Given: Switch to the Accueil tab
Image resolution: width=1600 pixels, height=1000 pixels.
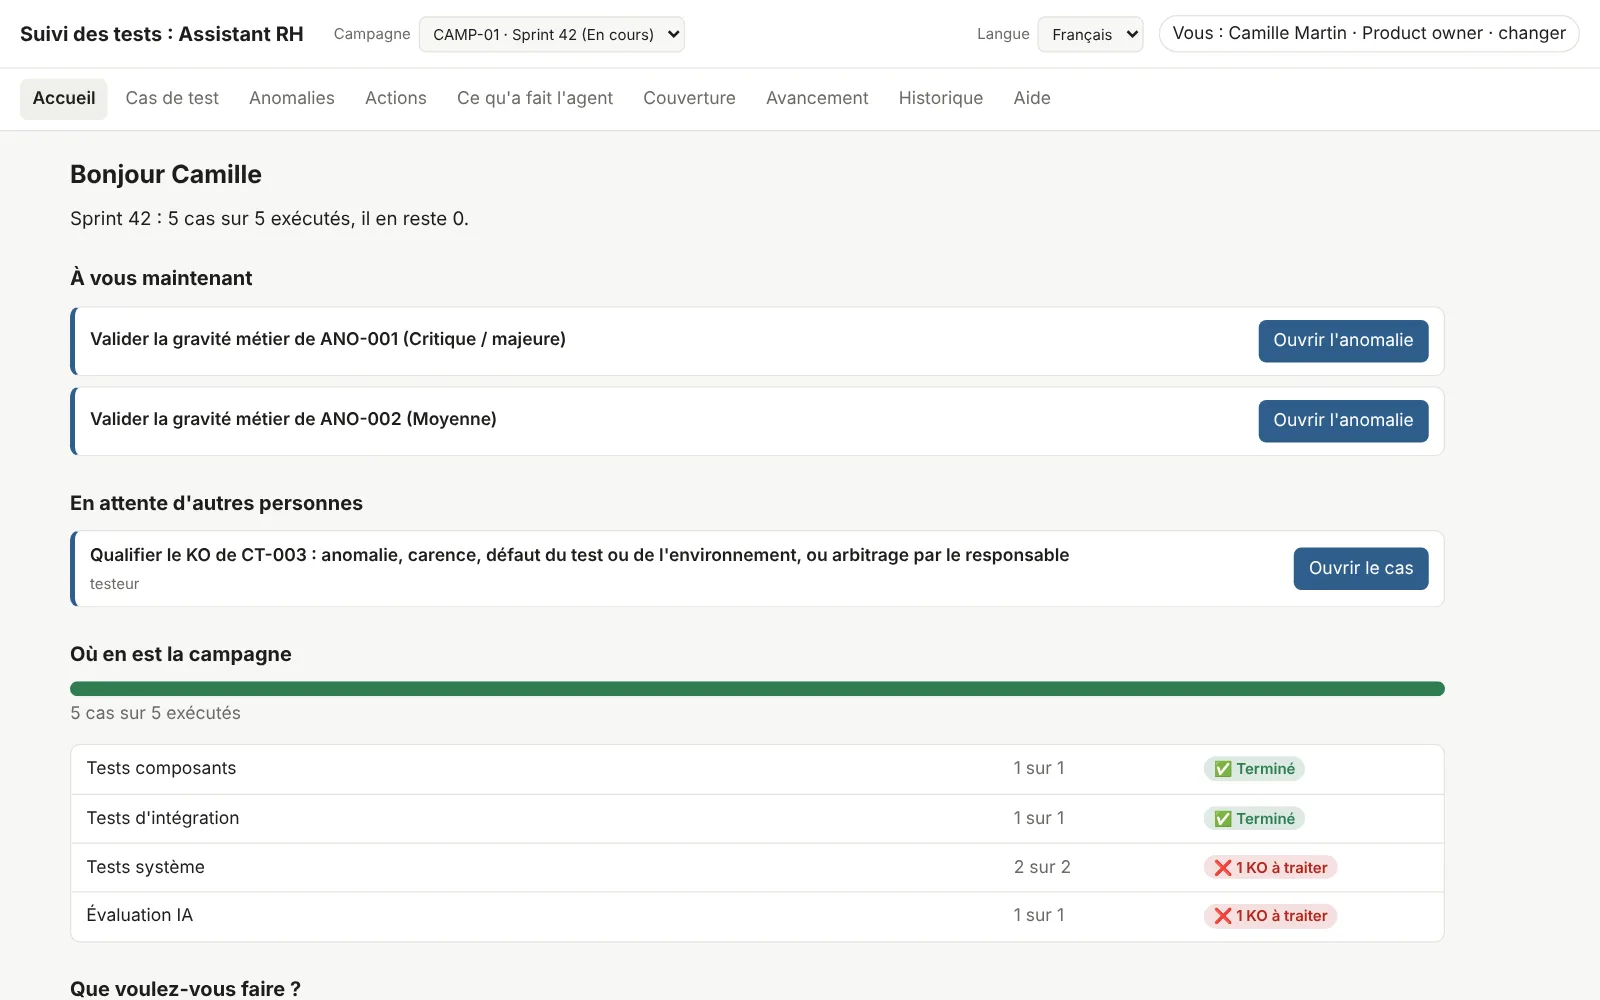Looking at the screenshot, I should pyautogui.click(x=64, y=98).
